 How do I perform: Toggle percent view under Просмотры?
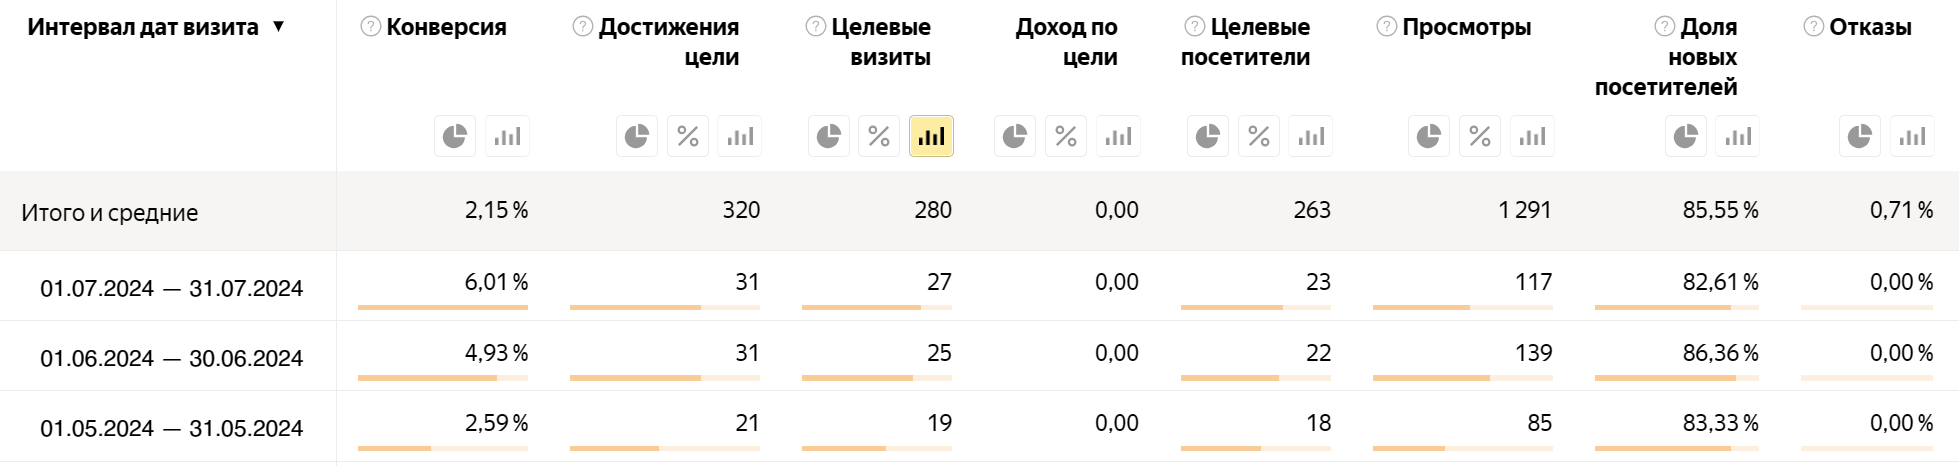[x=1480, y=137]
